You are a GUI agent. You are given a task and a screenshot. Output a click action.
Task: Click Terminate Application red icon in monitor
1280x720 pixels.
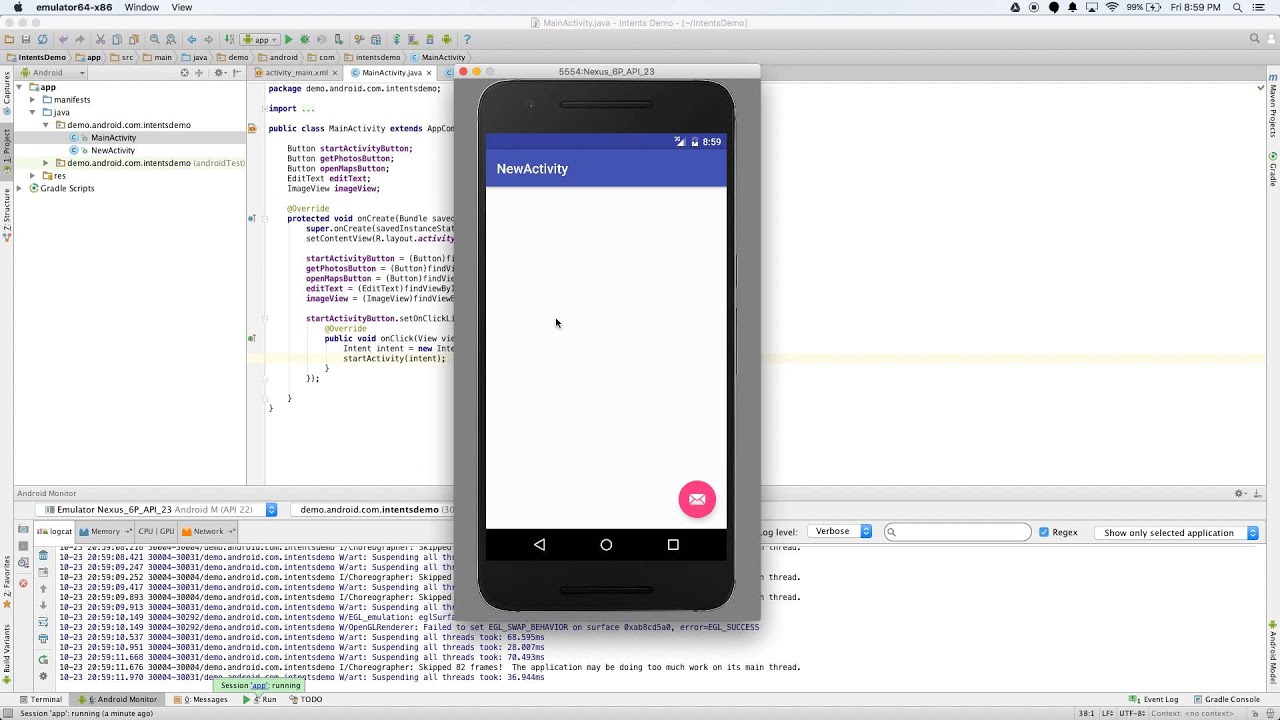23,583
